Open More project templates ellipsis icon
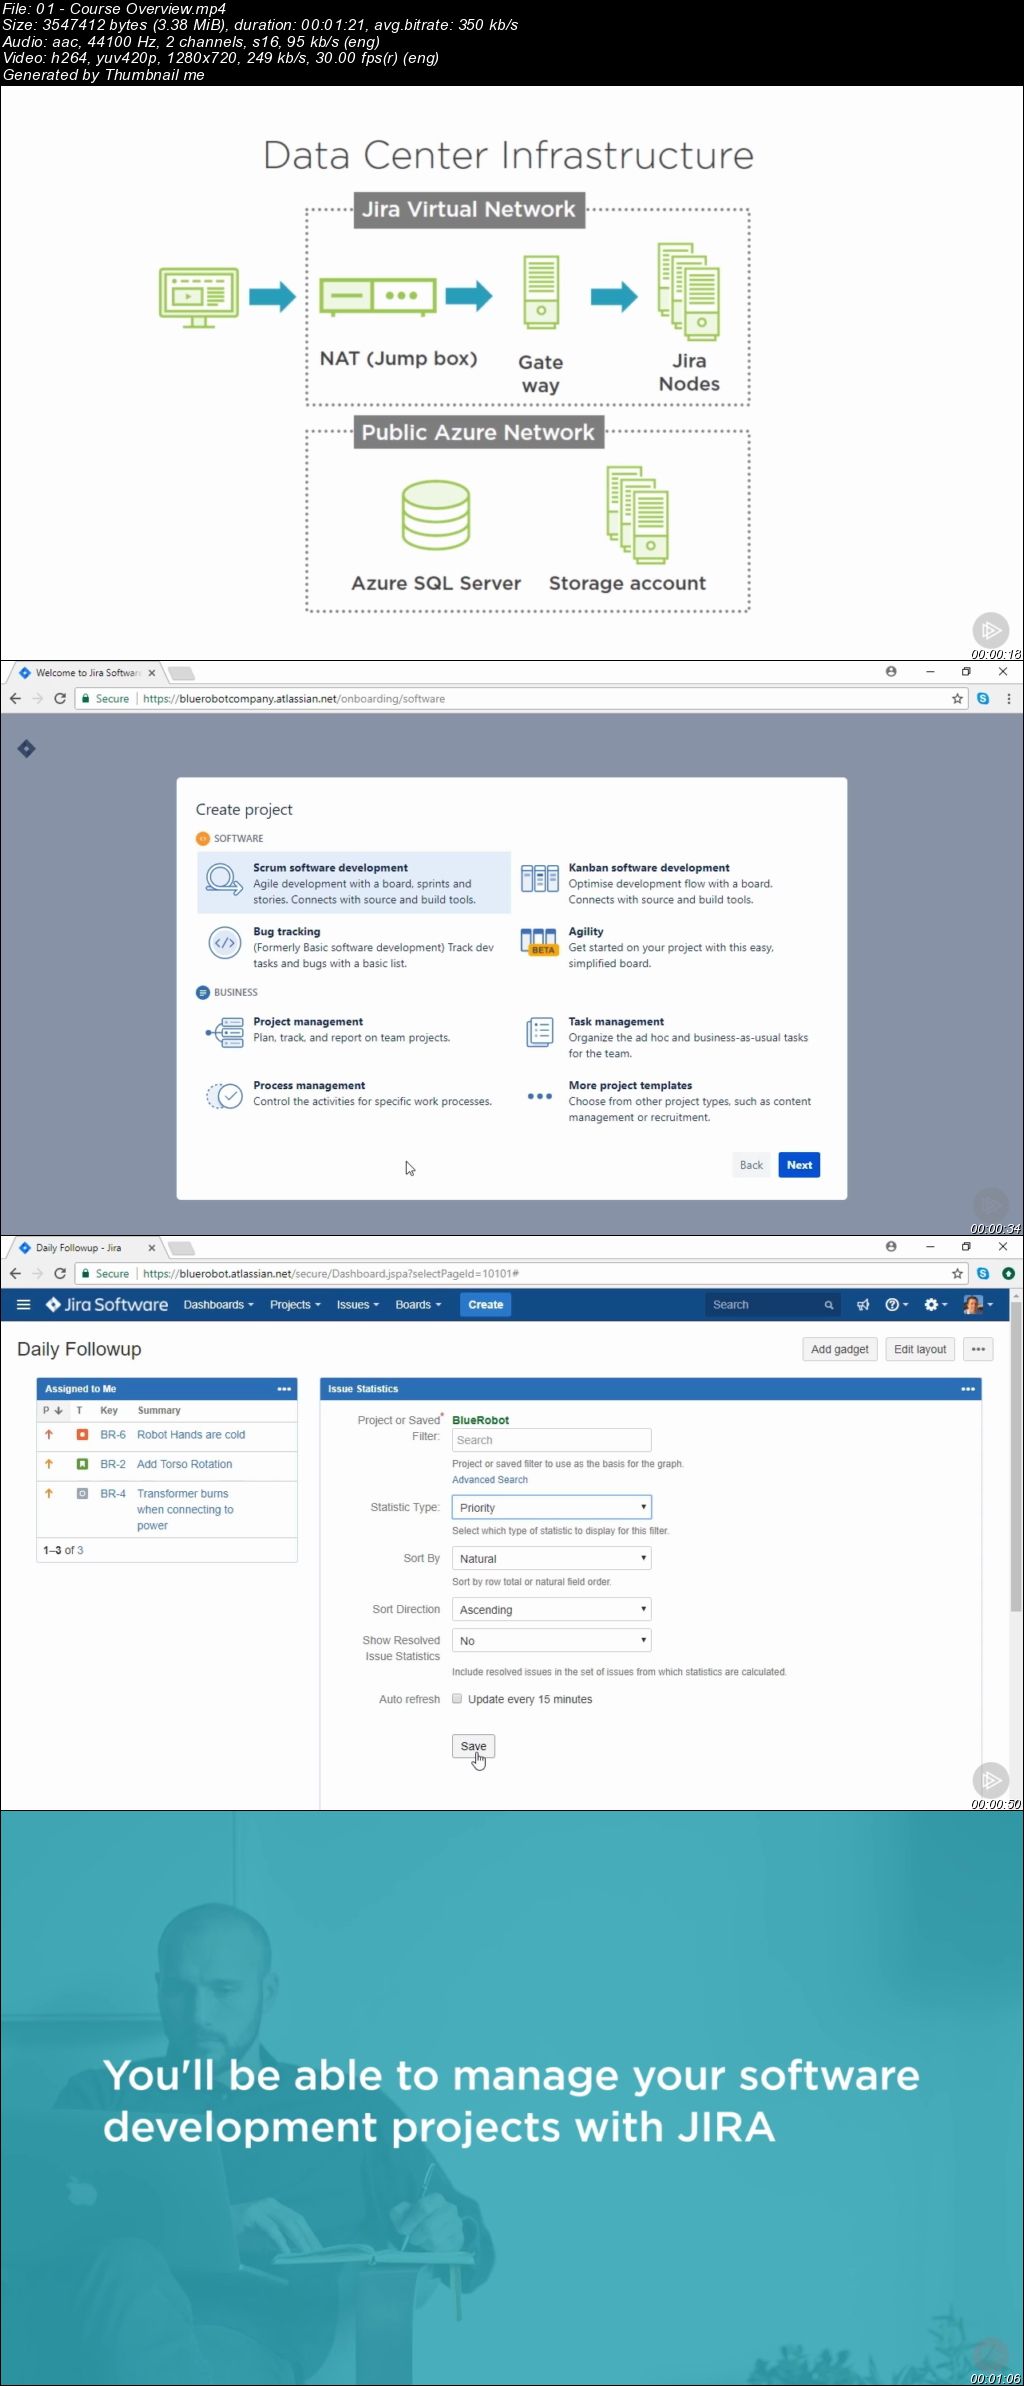This screenshot has width=1024, height=2386. pos(540,1096)
